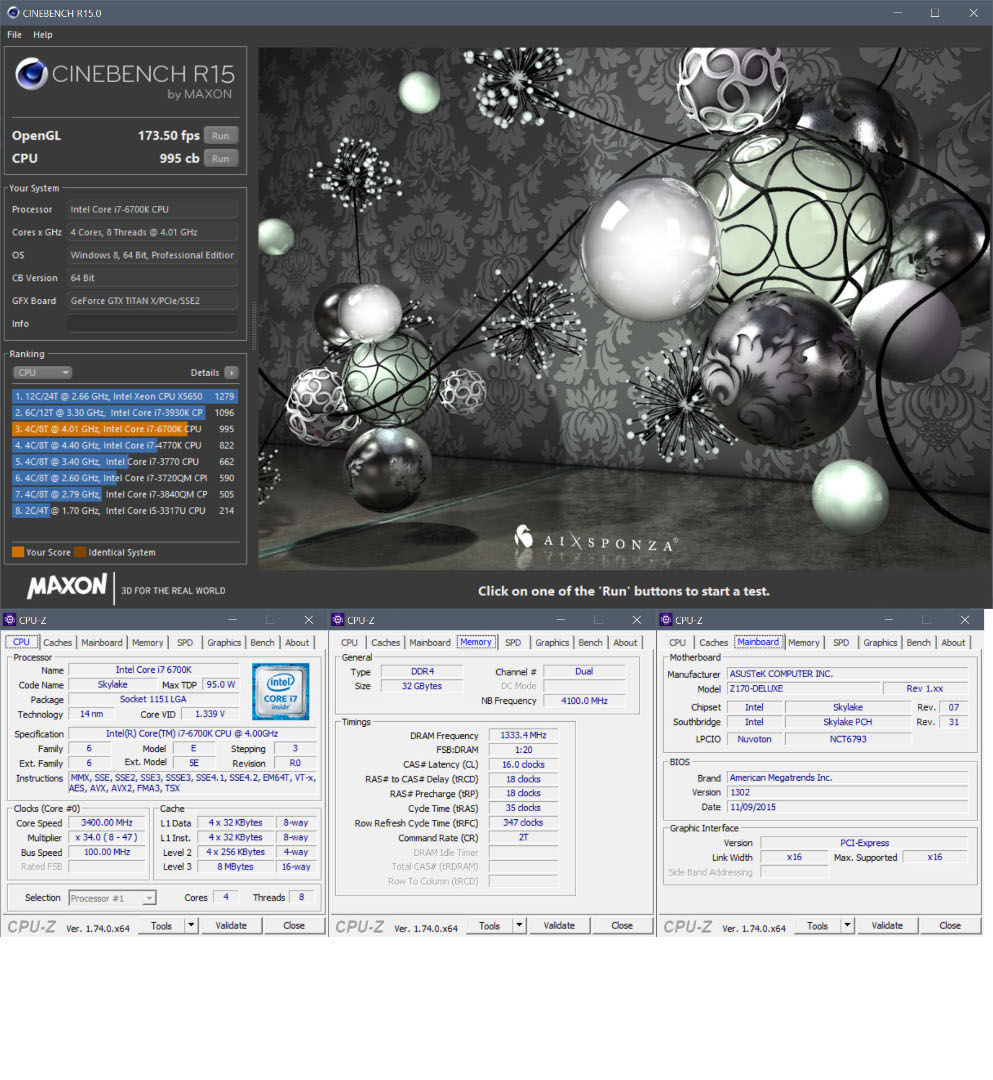Click Validate in third CPU-Z window

tap(887, 926)
